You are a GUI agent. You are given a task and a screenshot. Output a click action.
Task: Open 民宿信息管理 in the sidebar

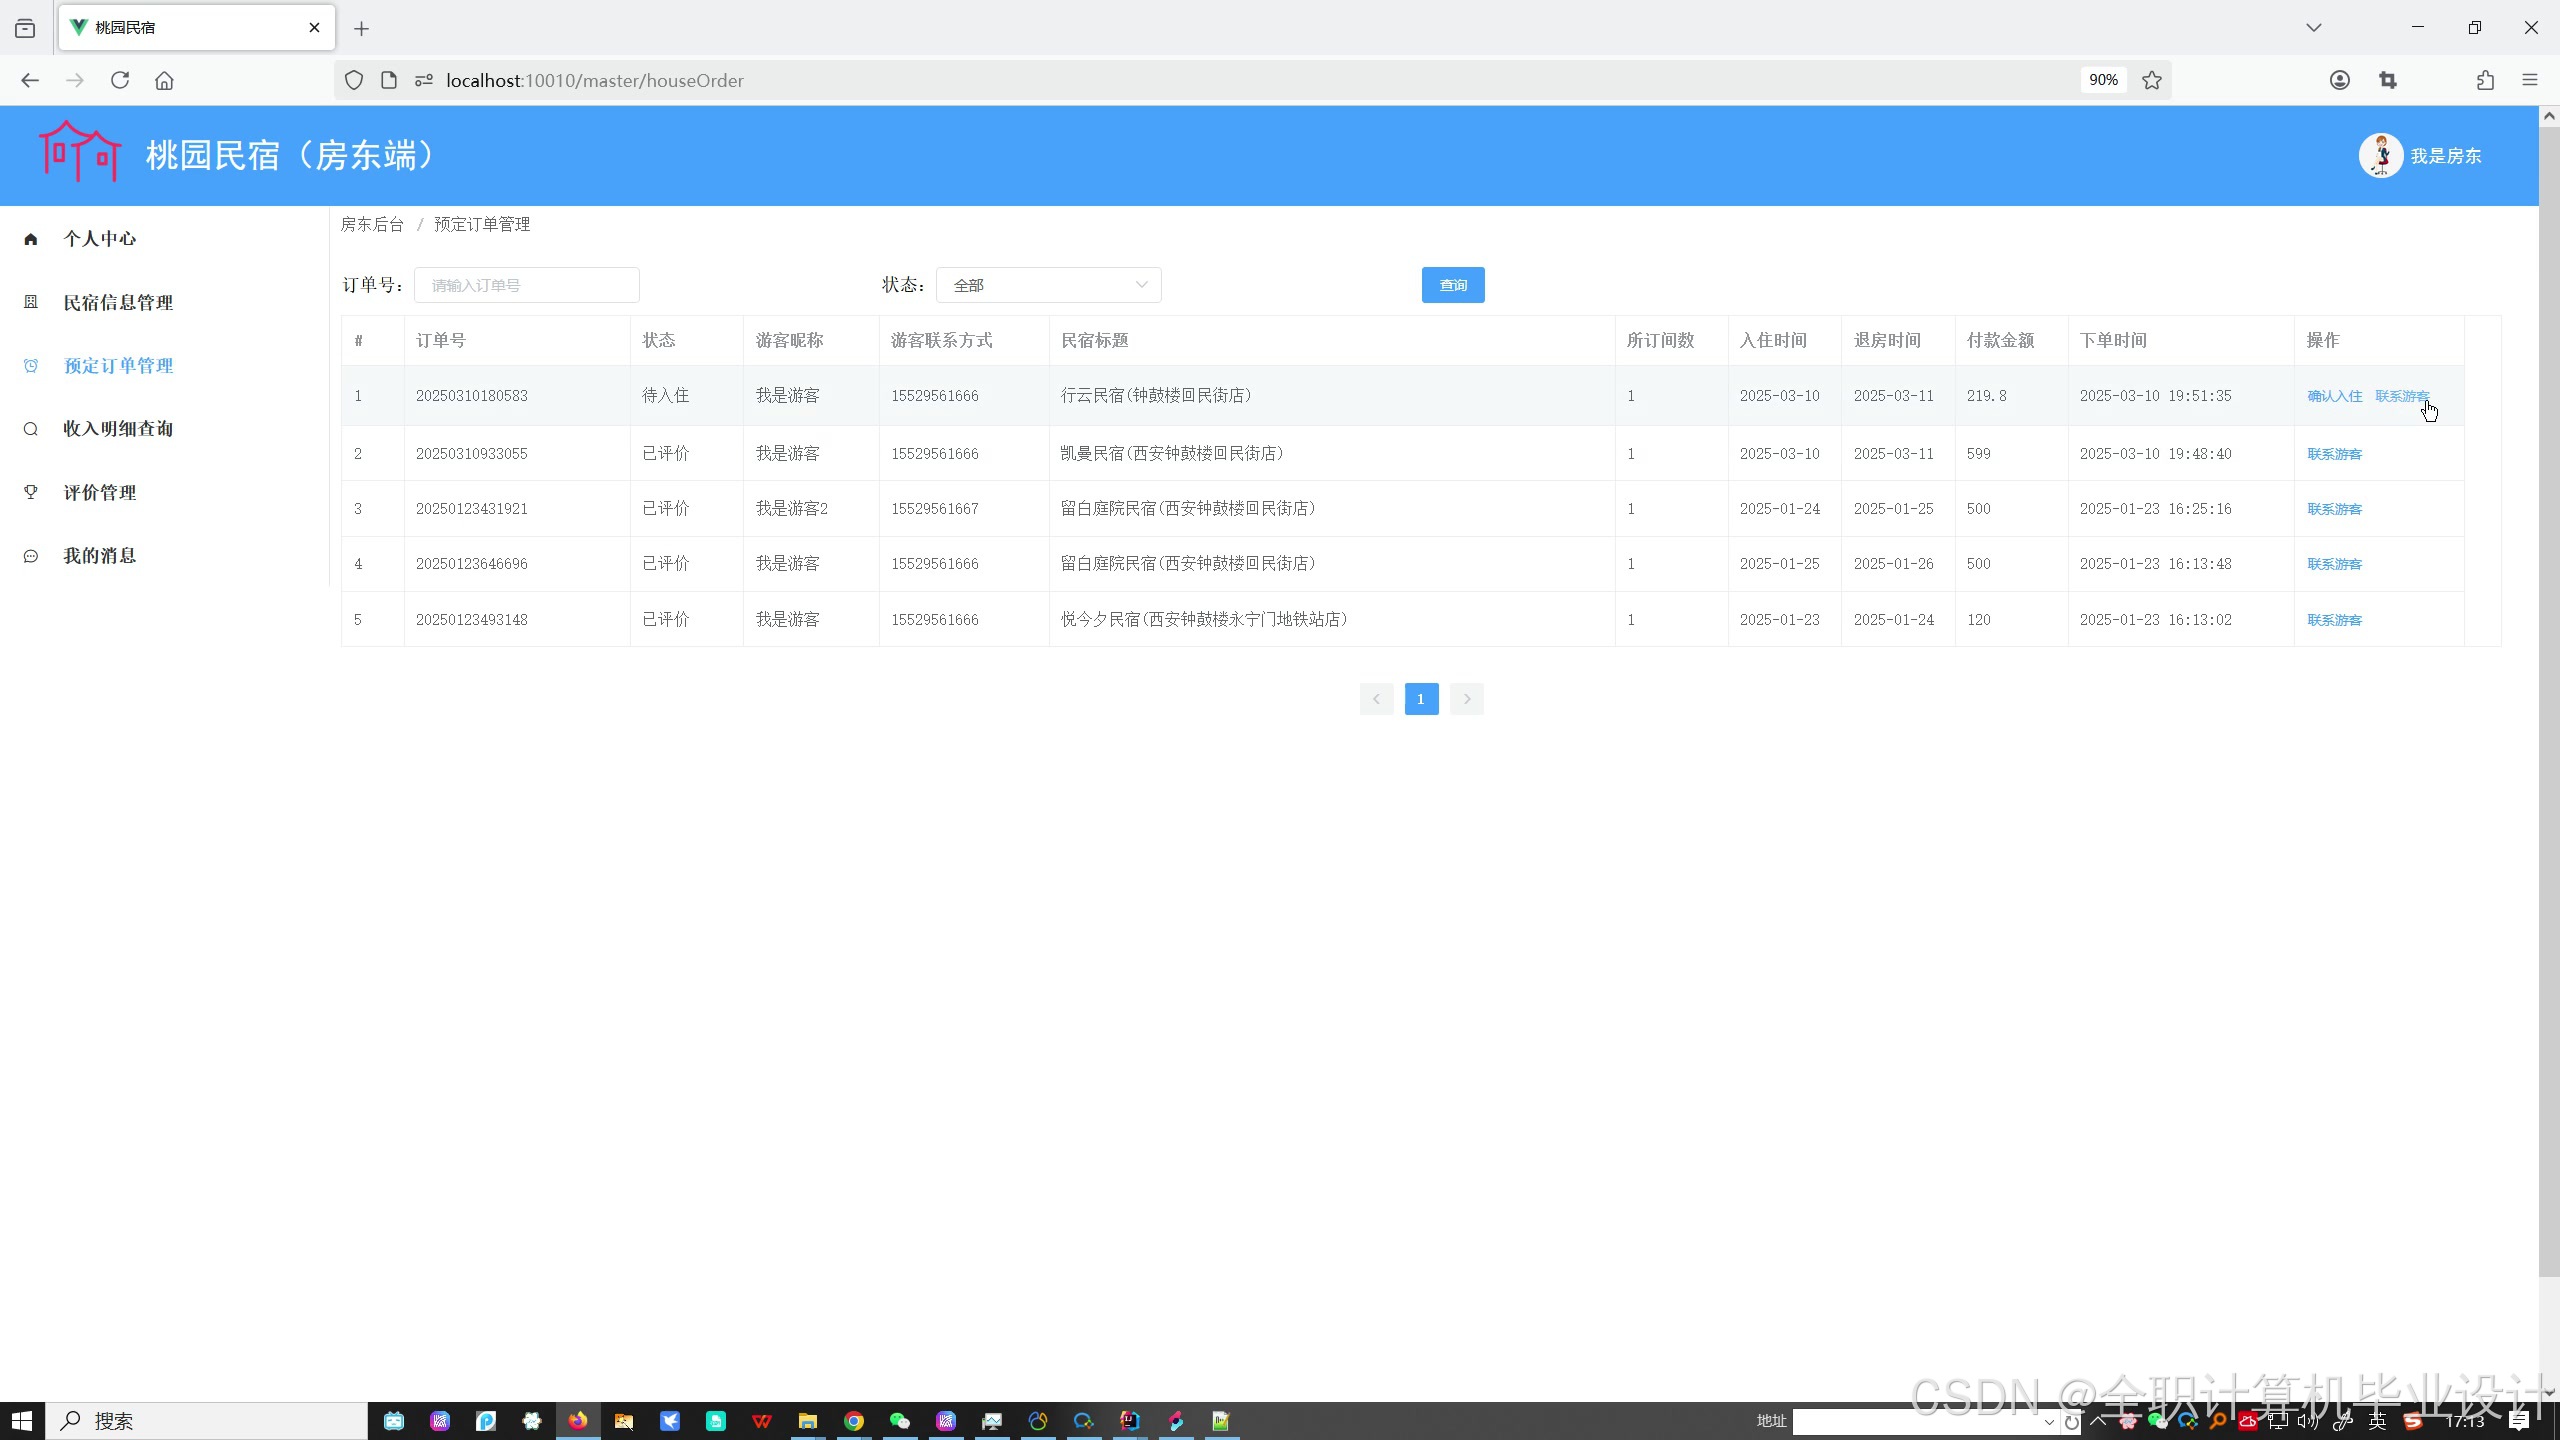point(118,303)
